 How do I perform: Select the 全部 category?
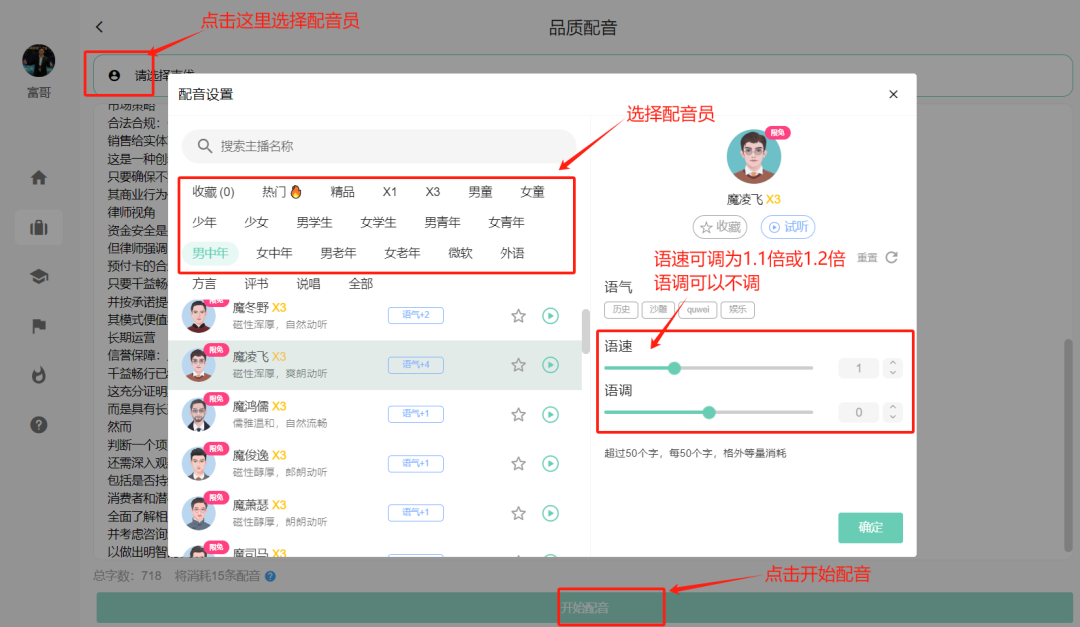pyautogui.click(x=361, y=284)
